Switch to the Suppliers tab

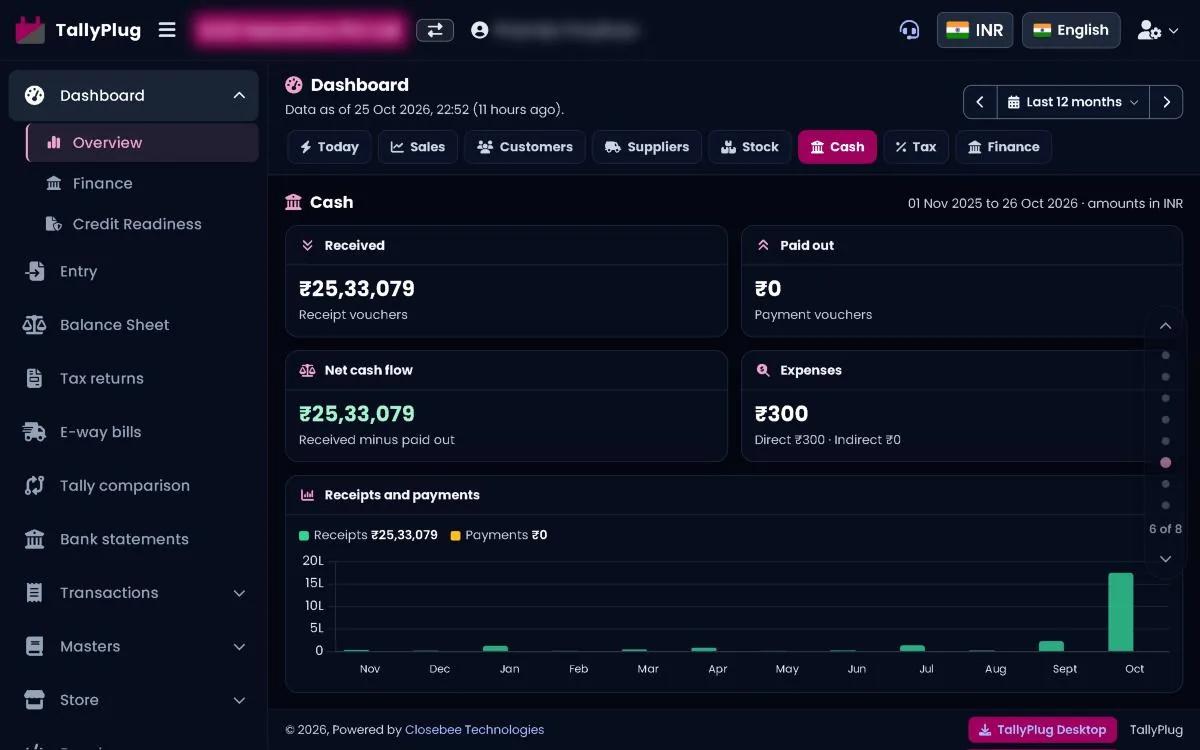click(x=647, y=147)
